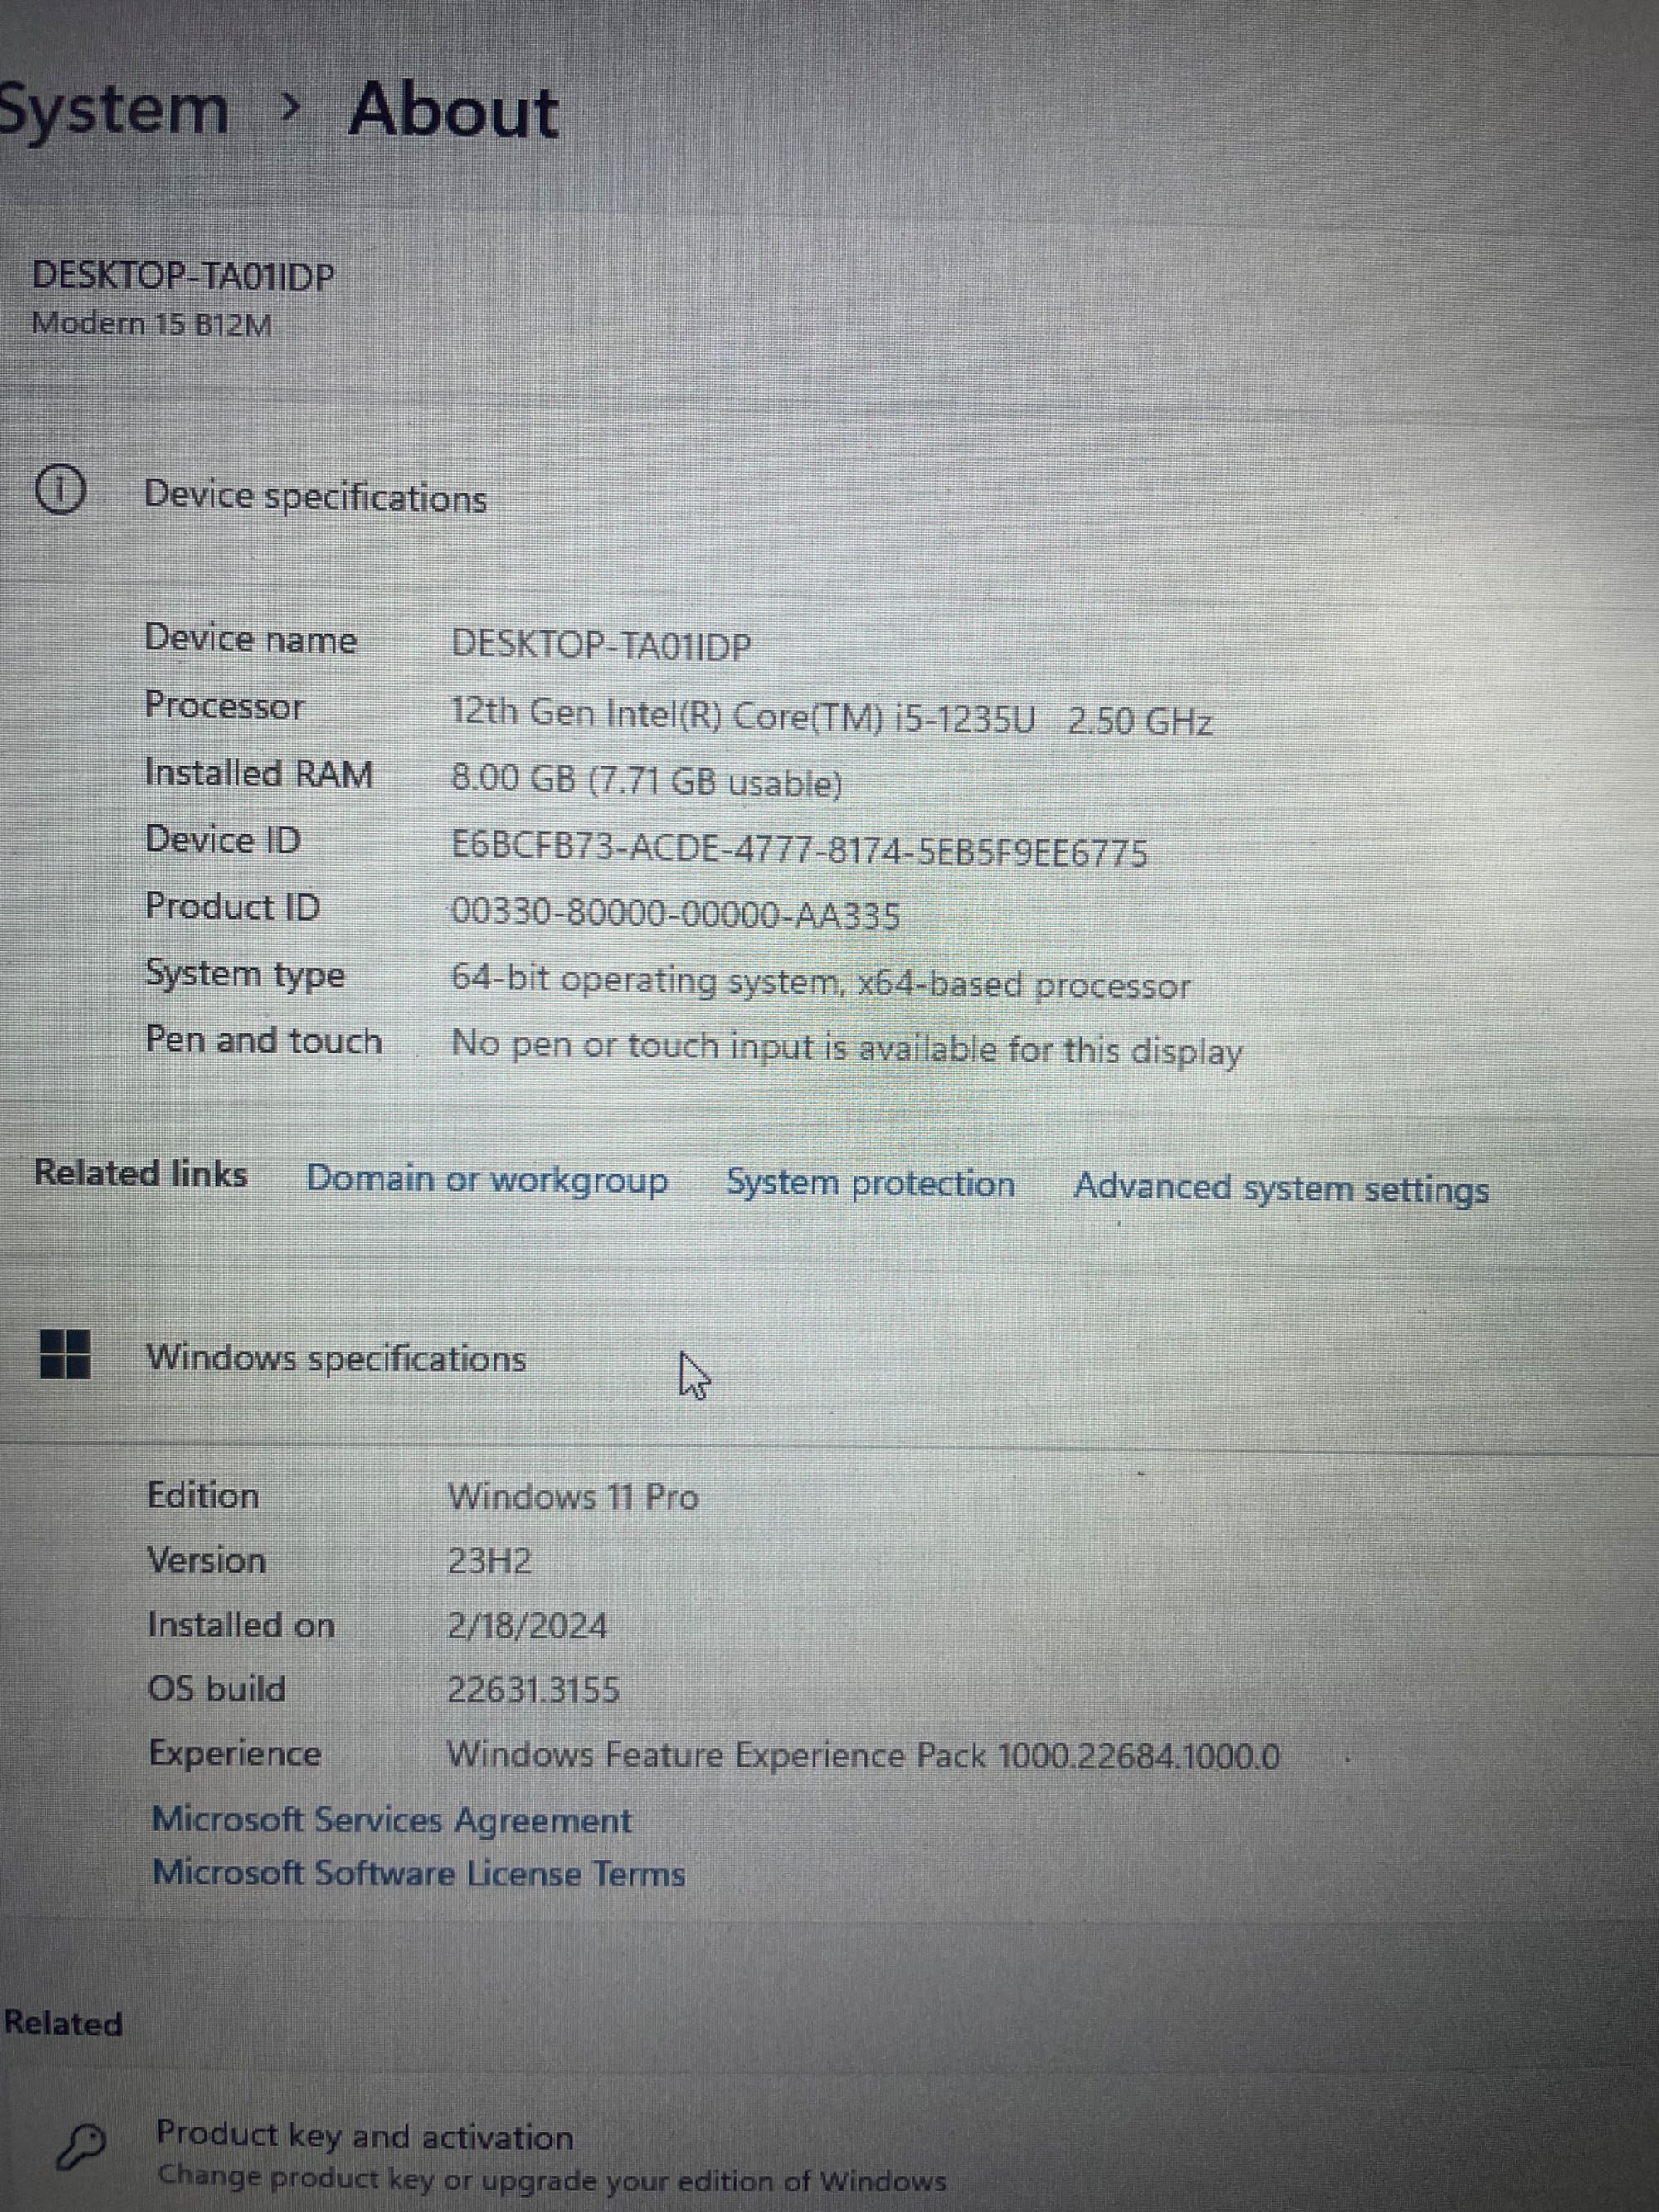Click the About breadcrumb heading
The height and width of the screenshot is (2212, 1659).
point(453,109)
